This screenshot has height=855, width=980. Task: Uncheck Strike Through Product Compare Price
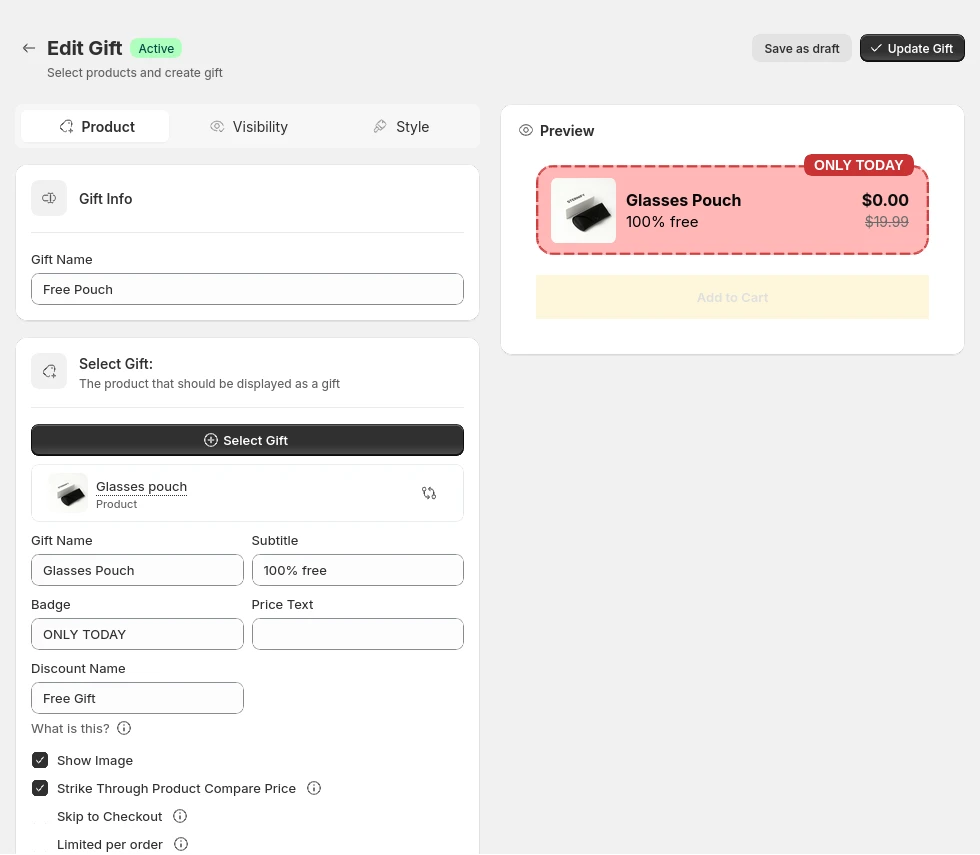point(40,788)
